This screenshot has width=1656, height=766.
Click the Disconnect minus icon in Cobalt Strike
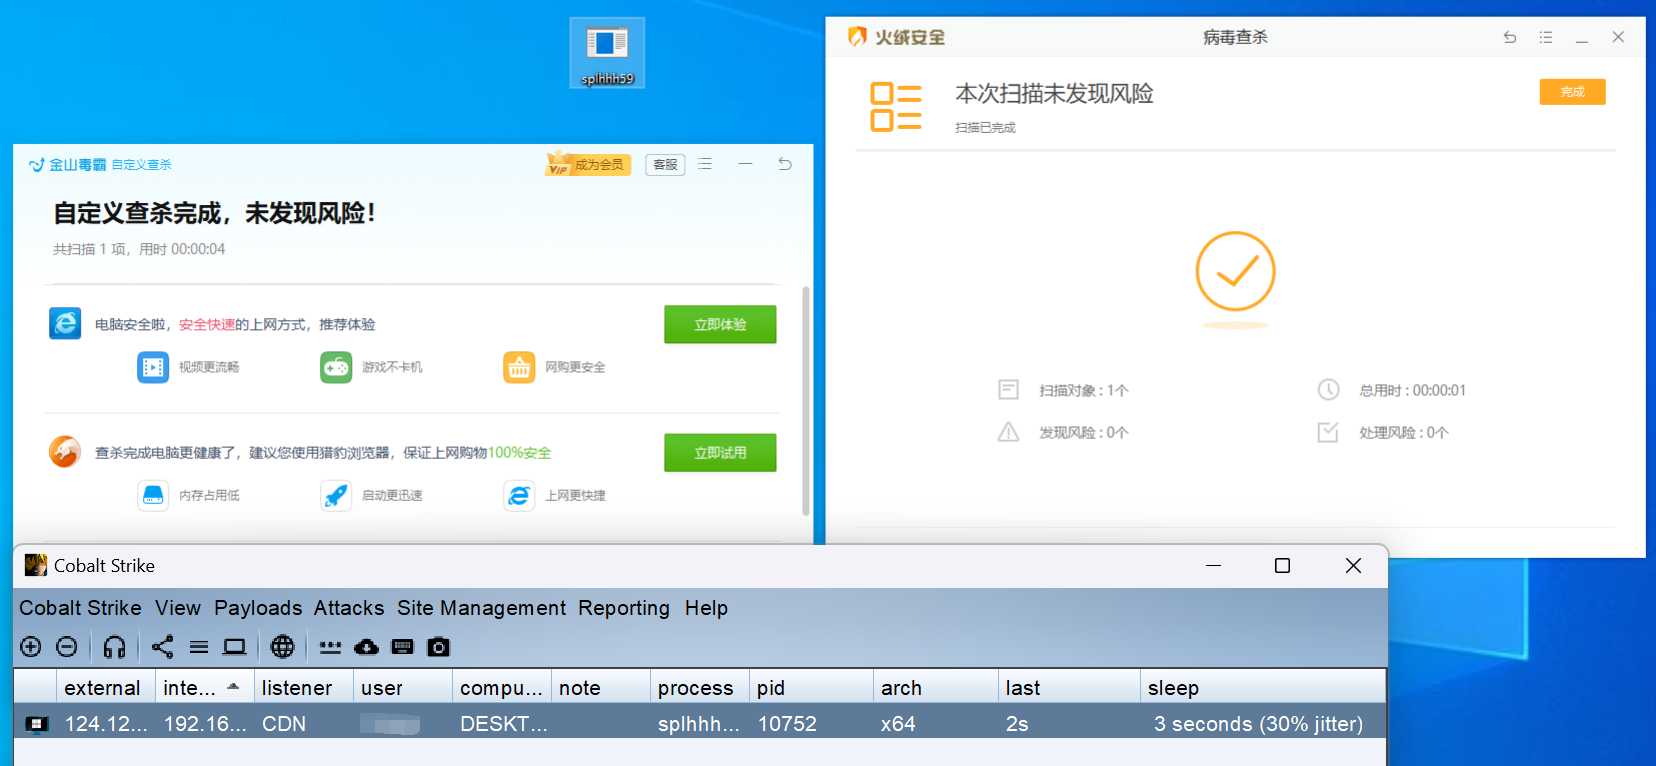click(x=67, y=647)
